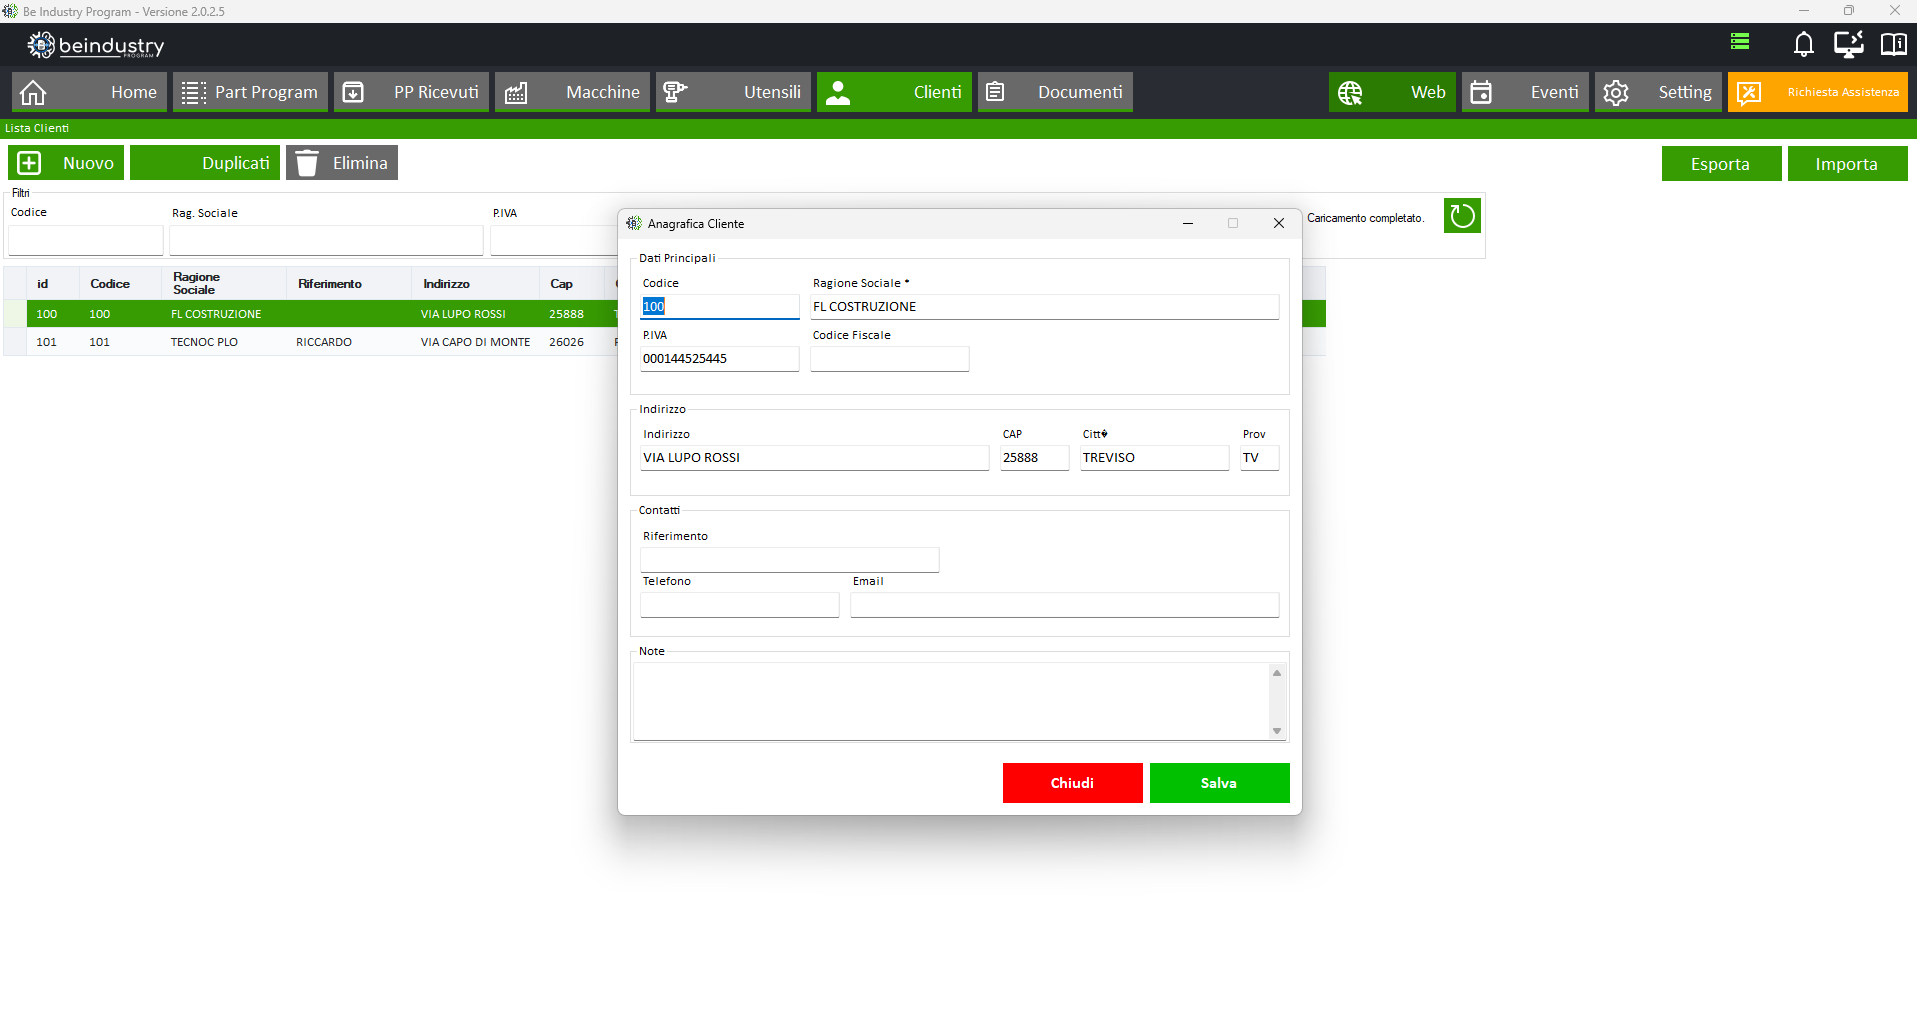Click Richiesta Assistenza button
The height and width of the screenshot is (1029, 1917).
pyautogui.click(x=1817, y=92)
